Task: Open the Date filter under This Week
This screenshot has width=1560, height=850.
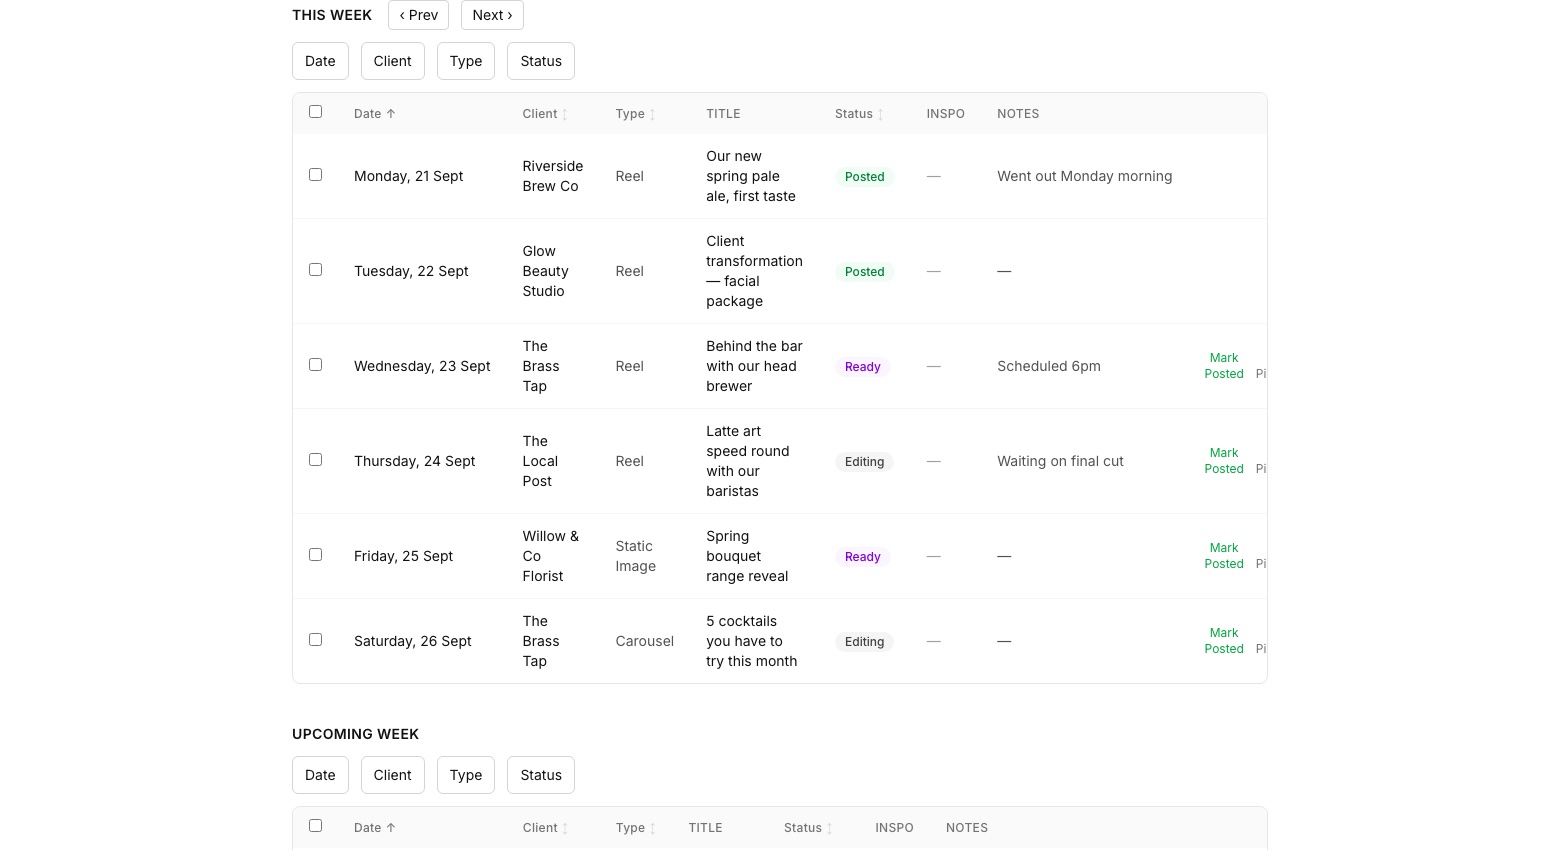Action: pyautogui.click(x=320, y=61)
